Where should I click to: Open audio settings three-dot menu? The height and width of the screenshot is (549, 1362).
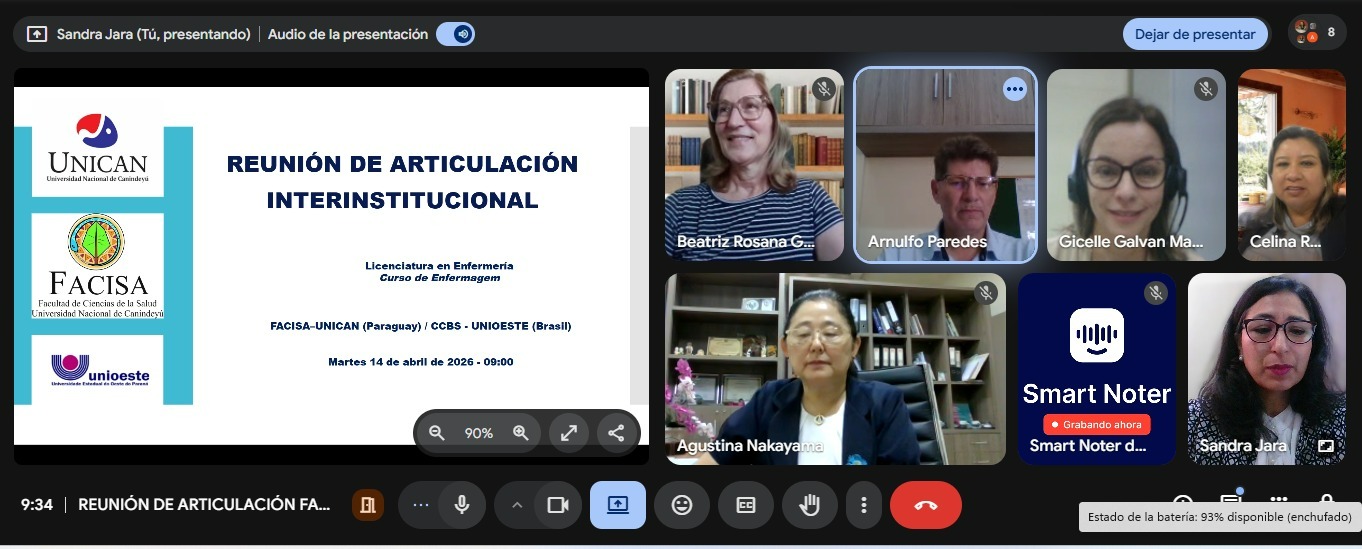click(421, 505)
